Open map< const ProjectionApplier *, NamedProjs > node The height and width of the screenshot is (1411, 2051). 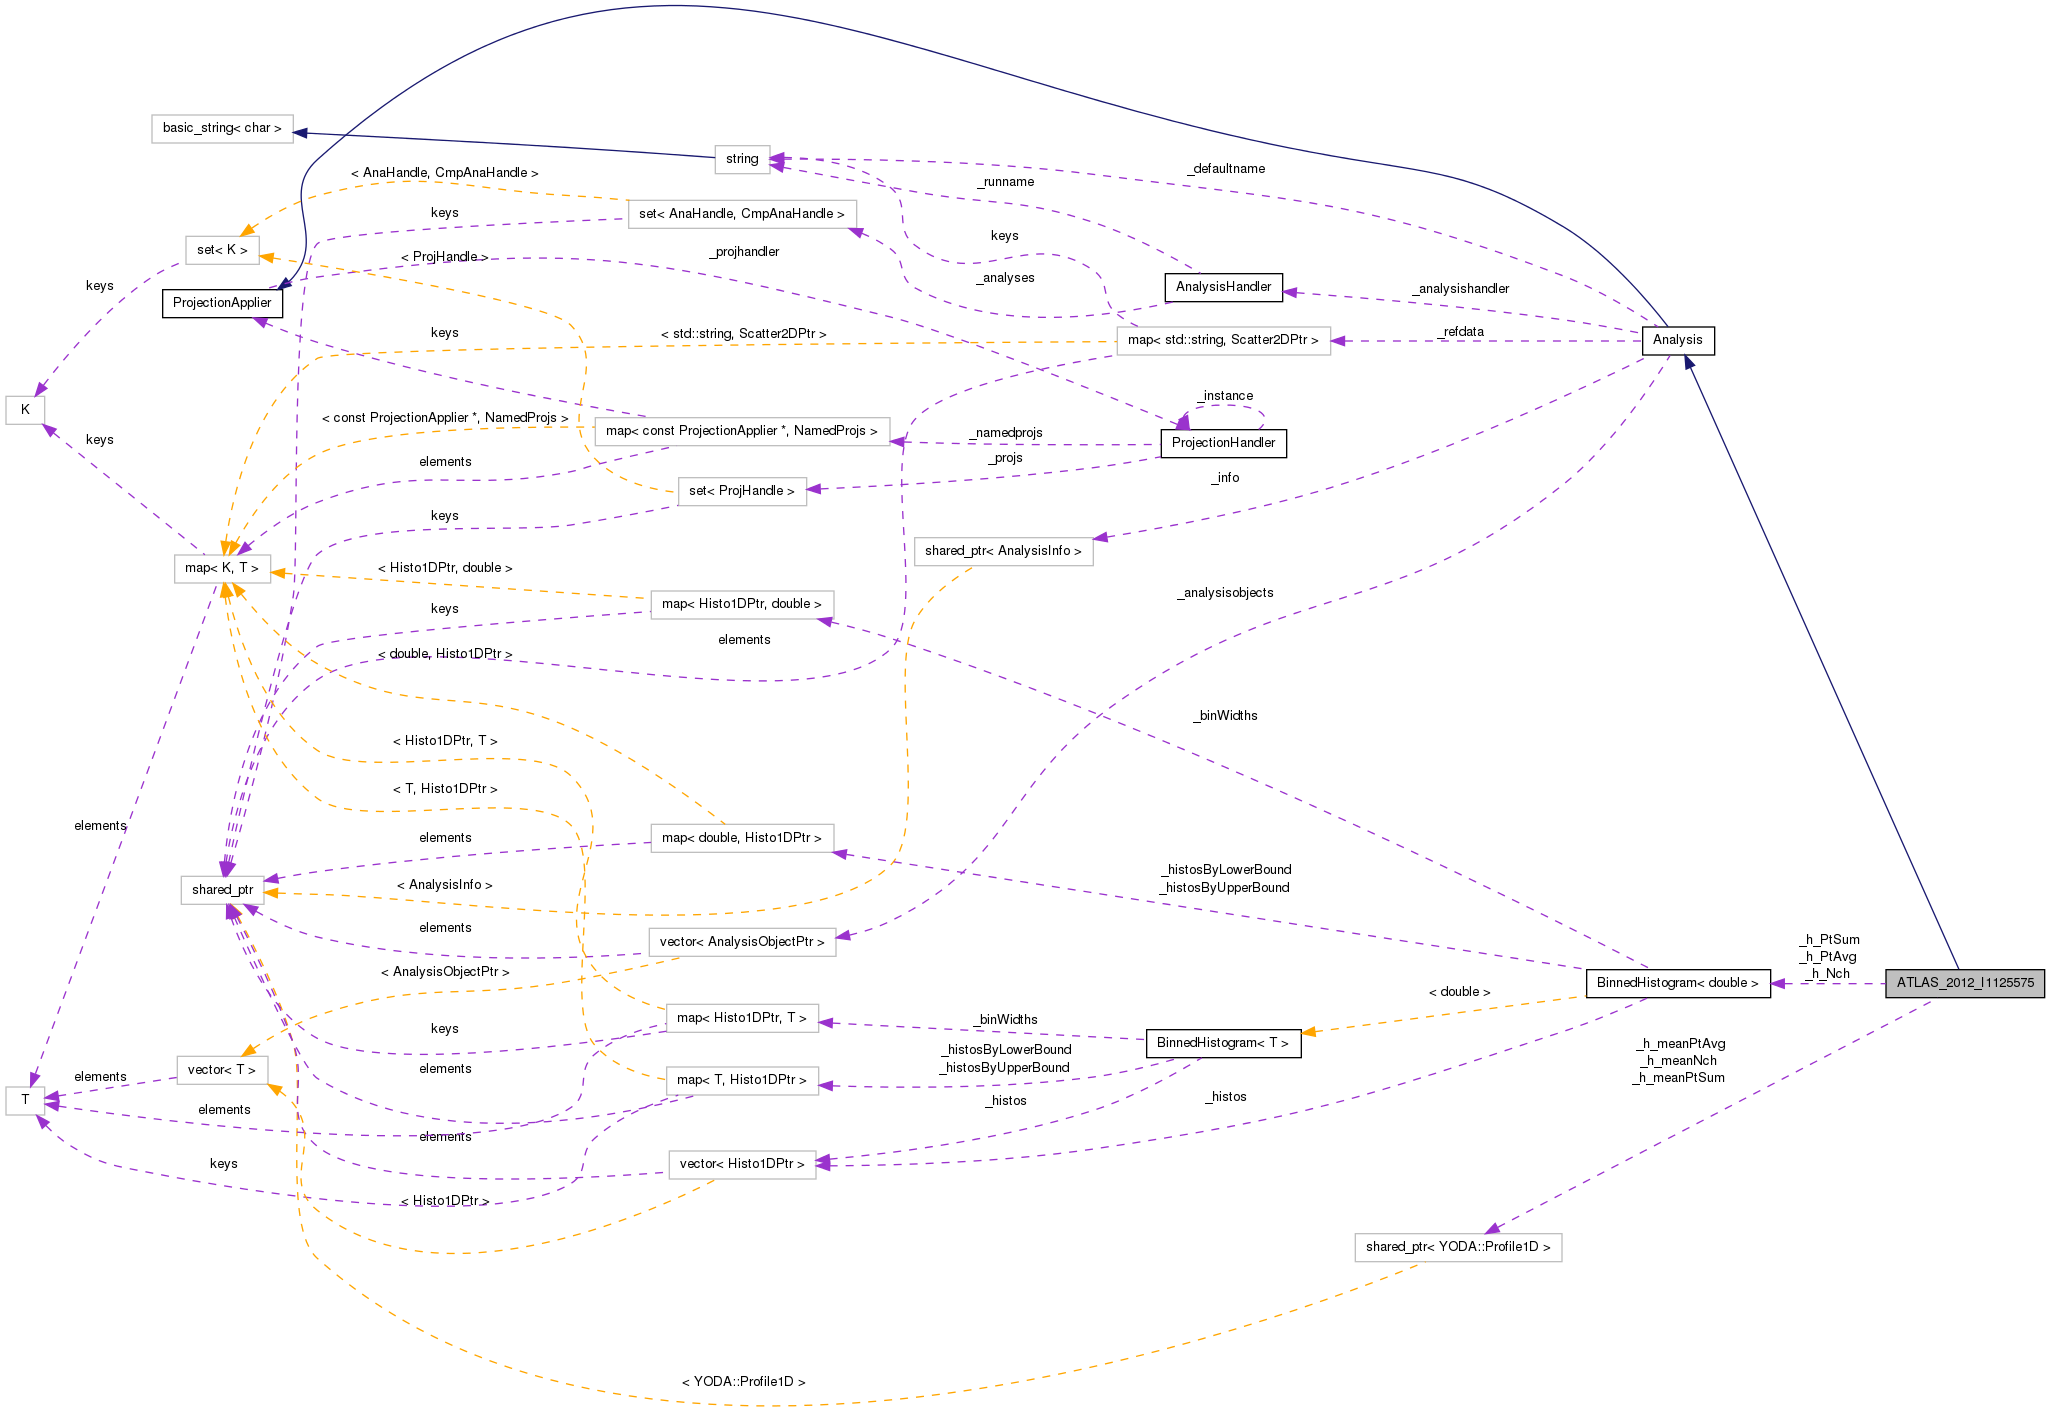(742, 431)
